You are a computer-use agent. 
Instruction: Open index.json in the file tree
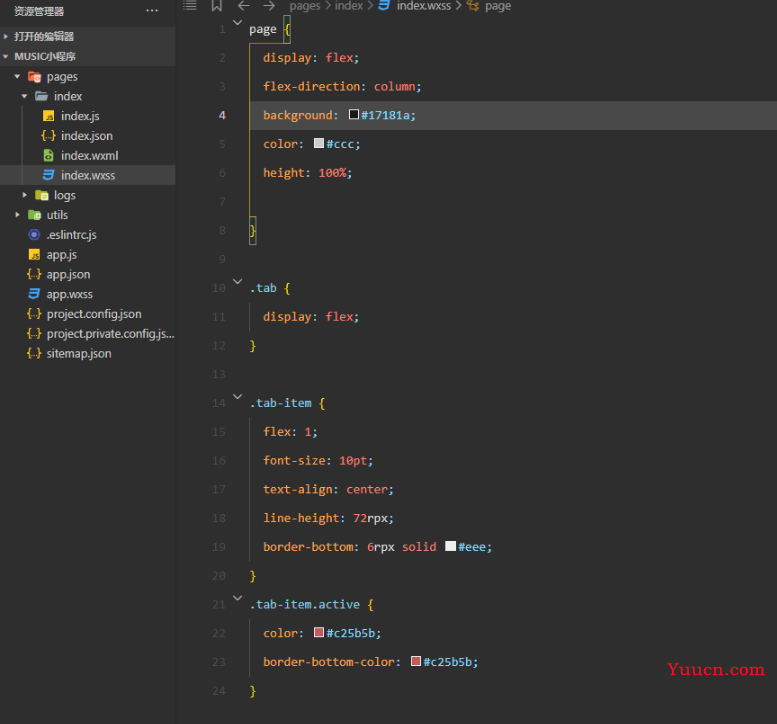click(87, 136)
